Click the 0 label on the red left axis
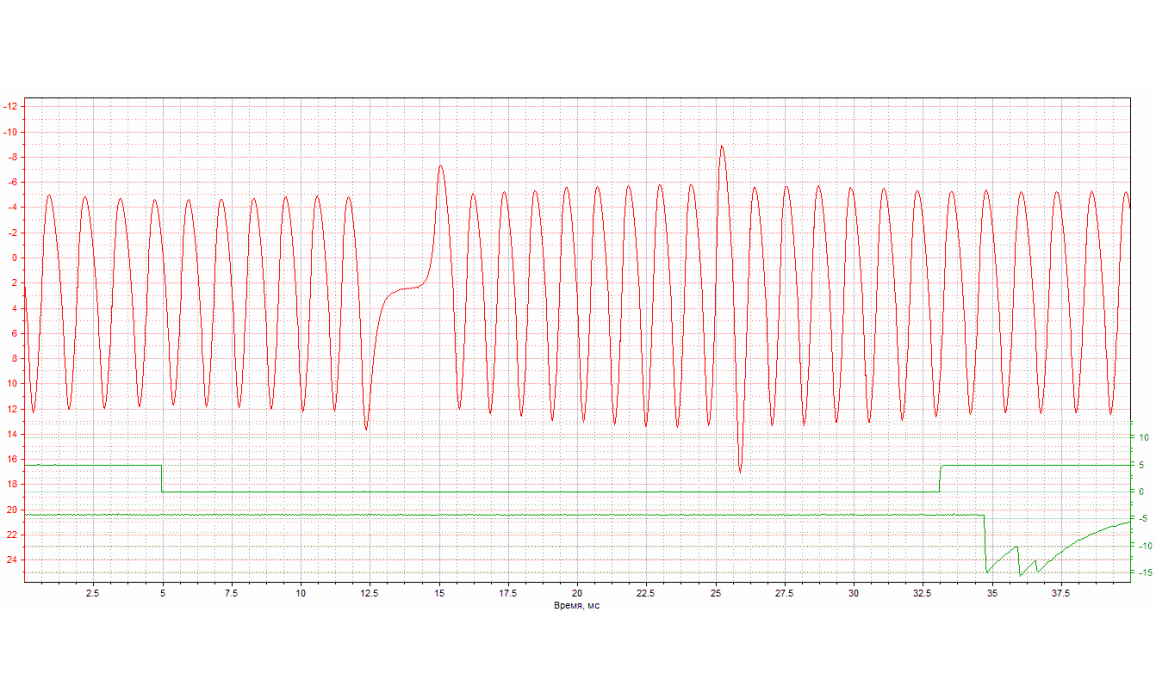Viewport: 1156px width, 700px height. click(x=15, y=258)
